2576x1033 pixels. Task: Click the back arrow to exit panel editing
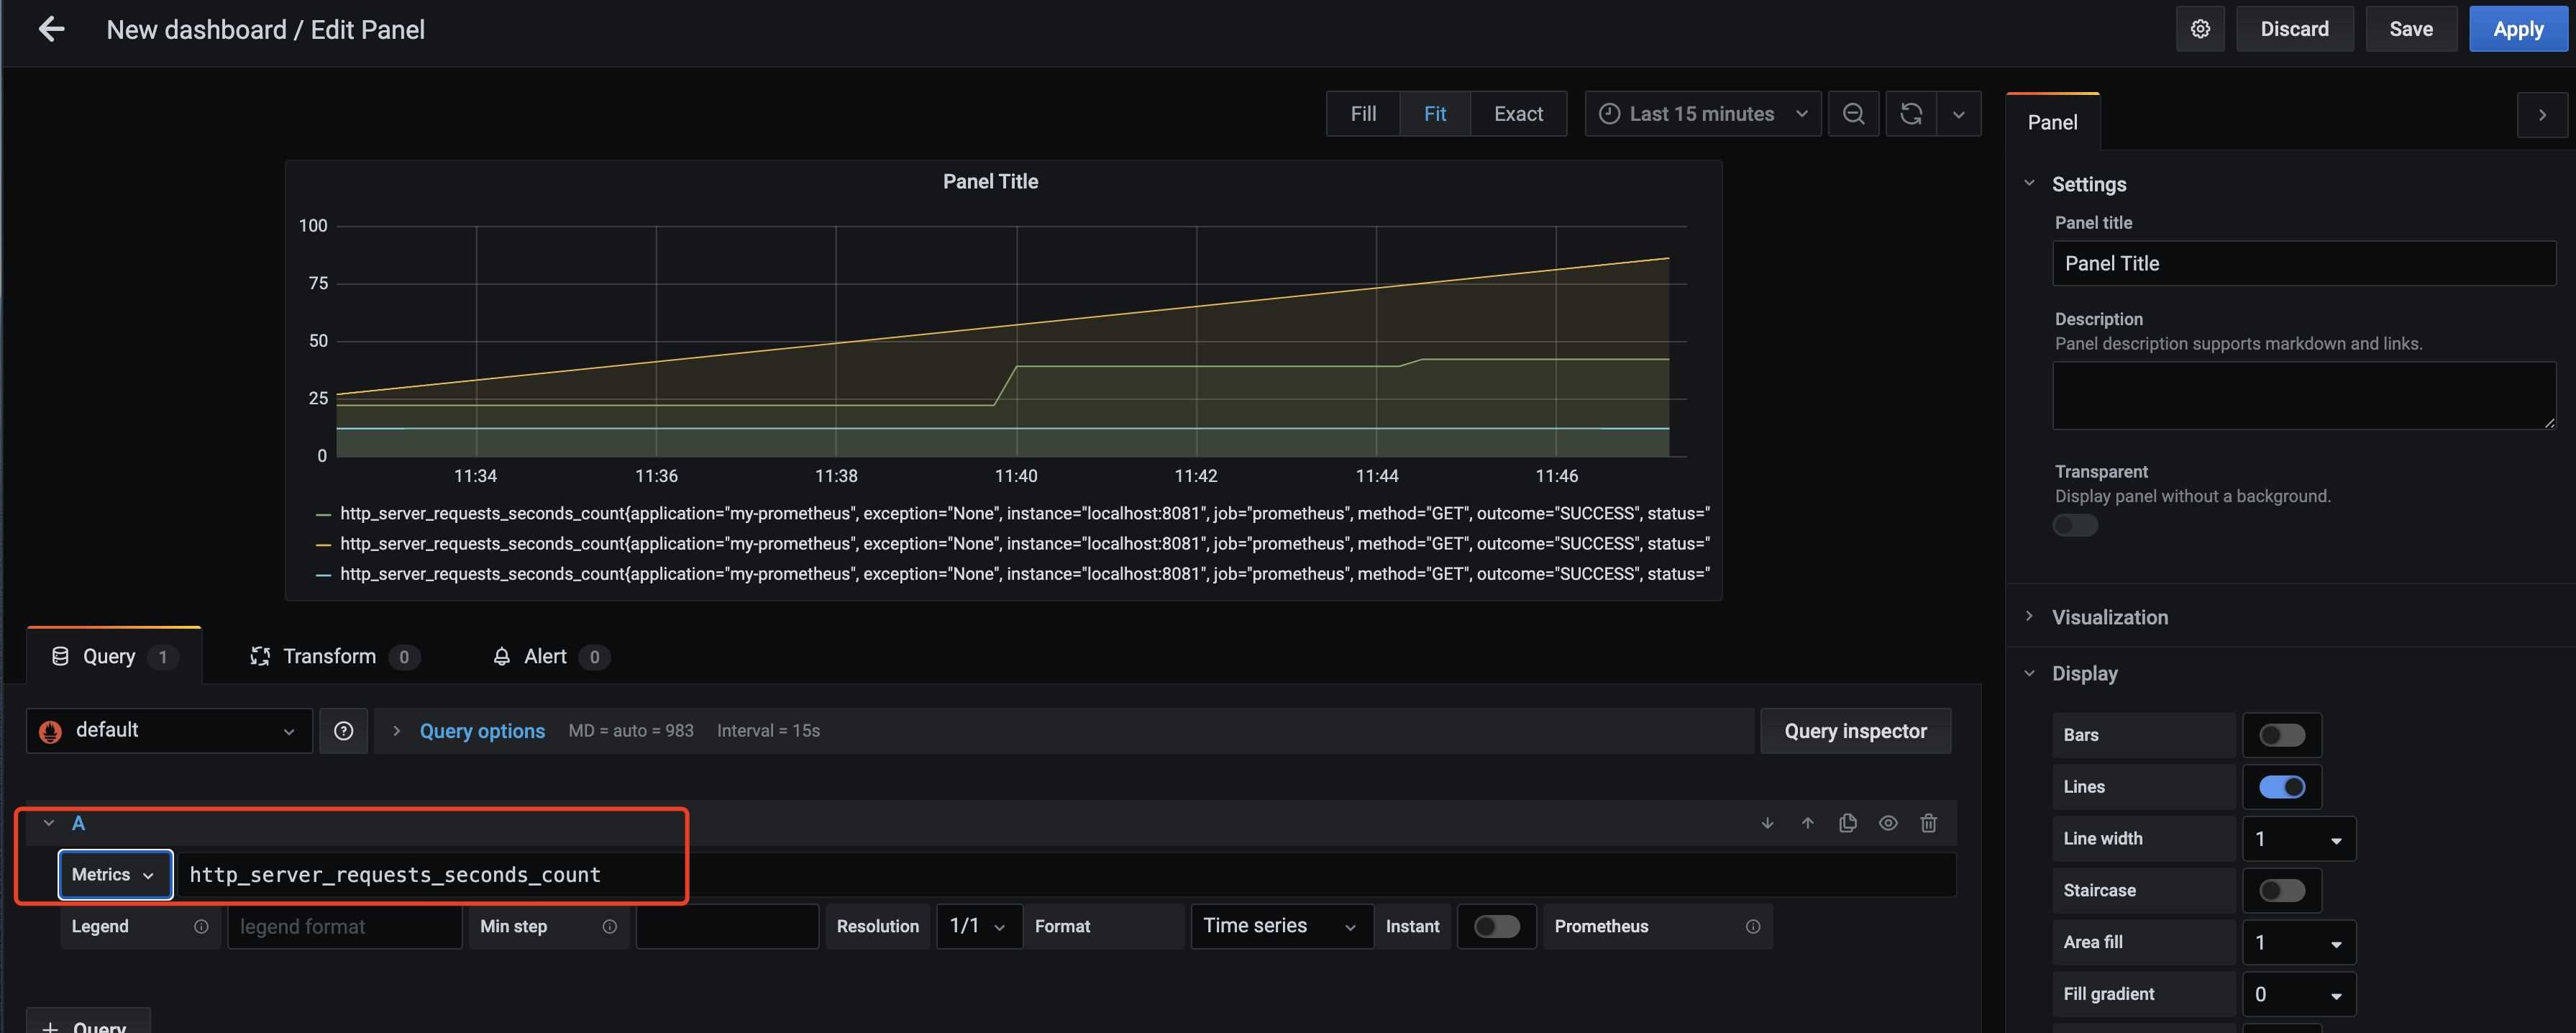tap(51, 29)
